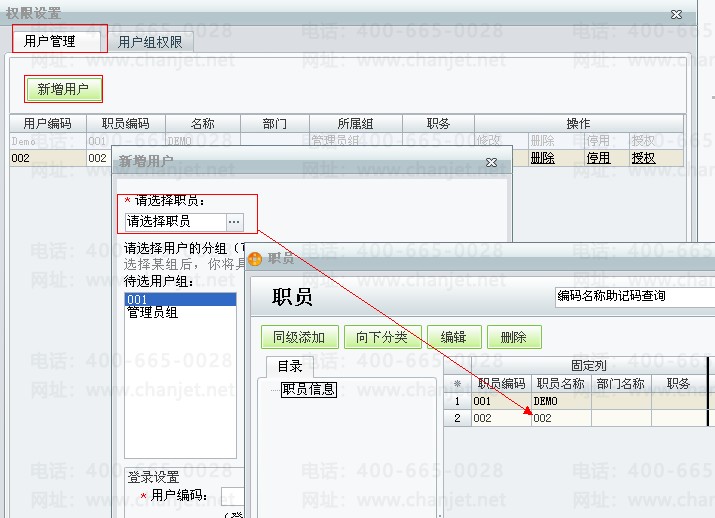Select 职员信息 node in directory tree
This screenshot has height=518, width=715.
[309, 389]
